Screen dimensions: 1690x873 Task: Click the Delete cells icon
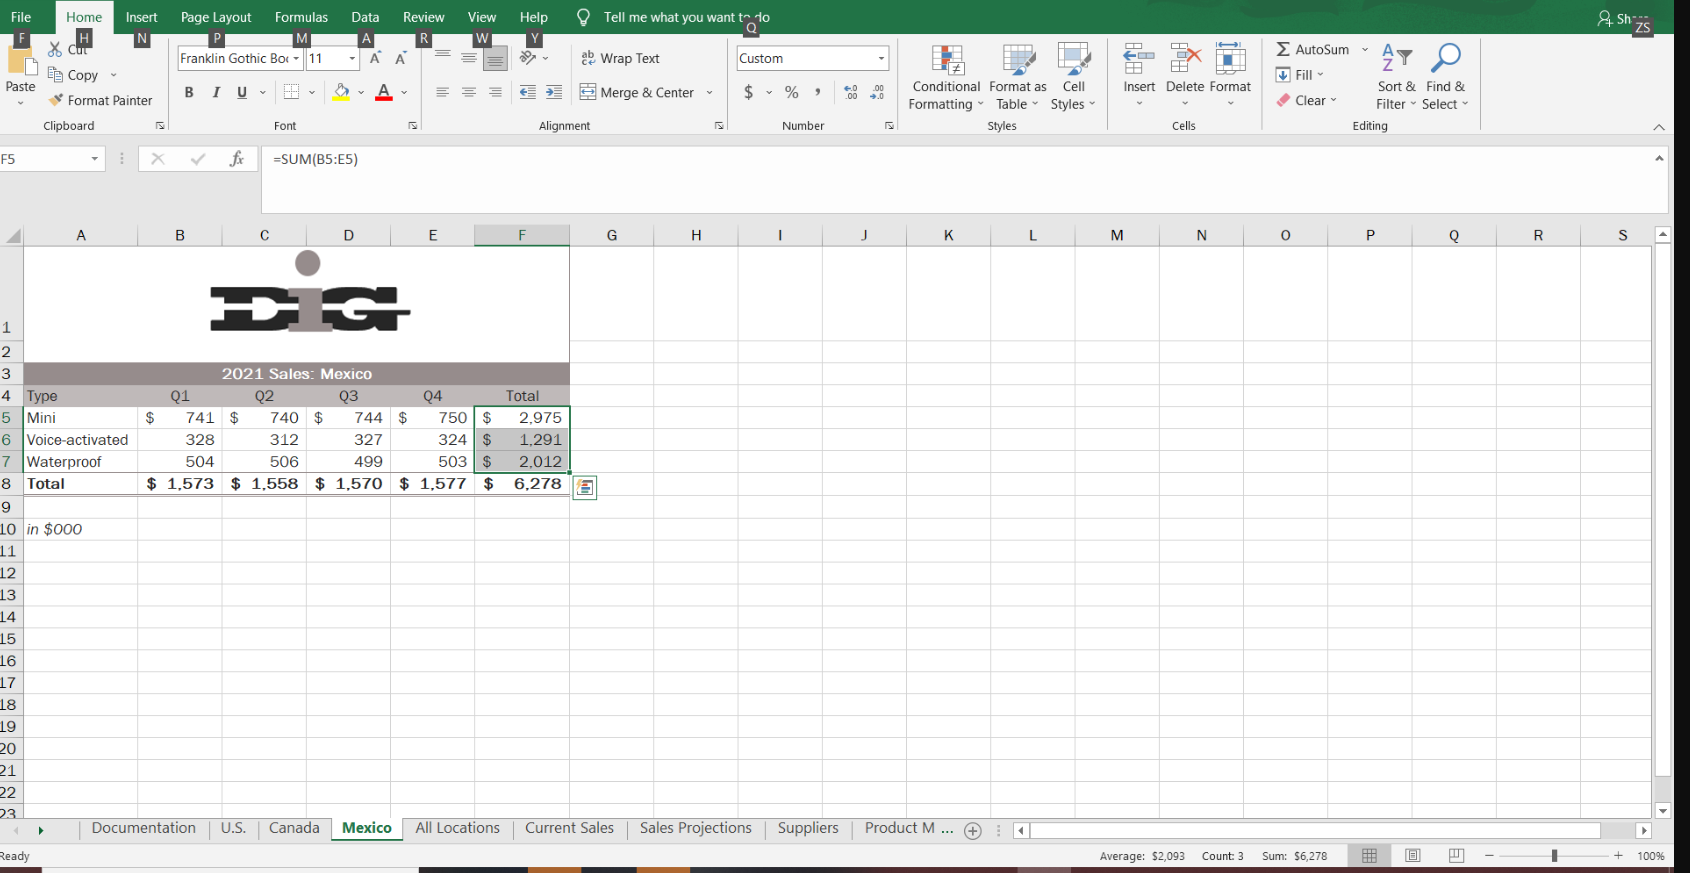click(x=1185, y=59)
